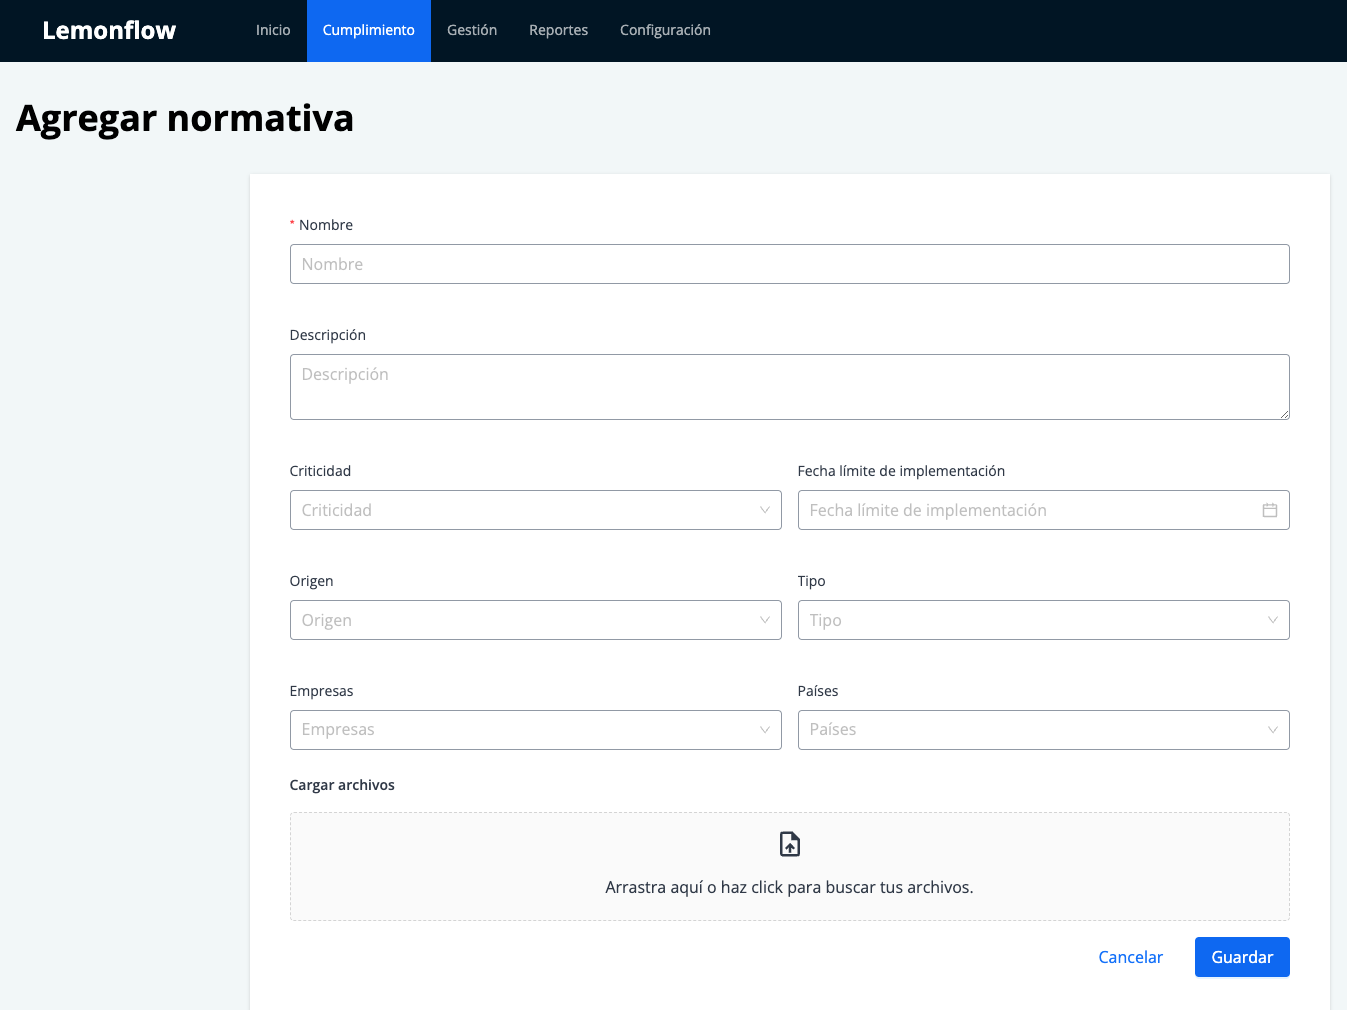The height and width of the screenshot is (1010, 1347).
Task: Open the Configuración menu
Action: point(665,30)
